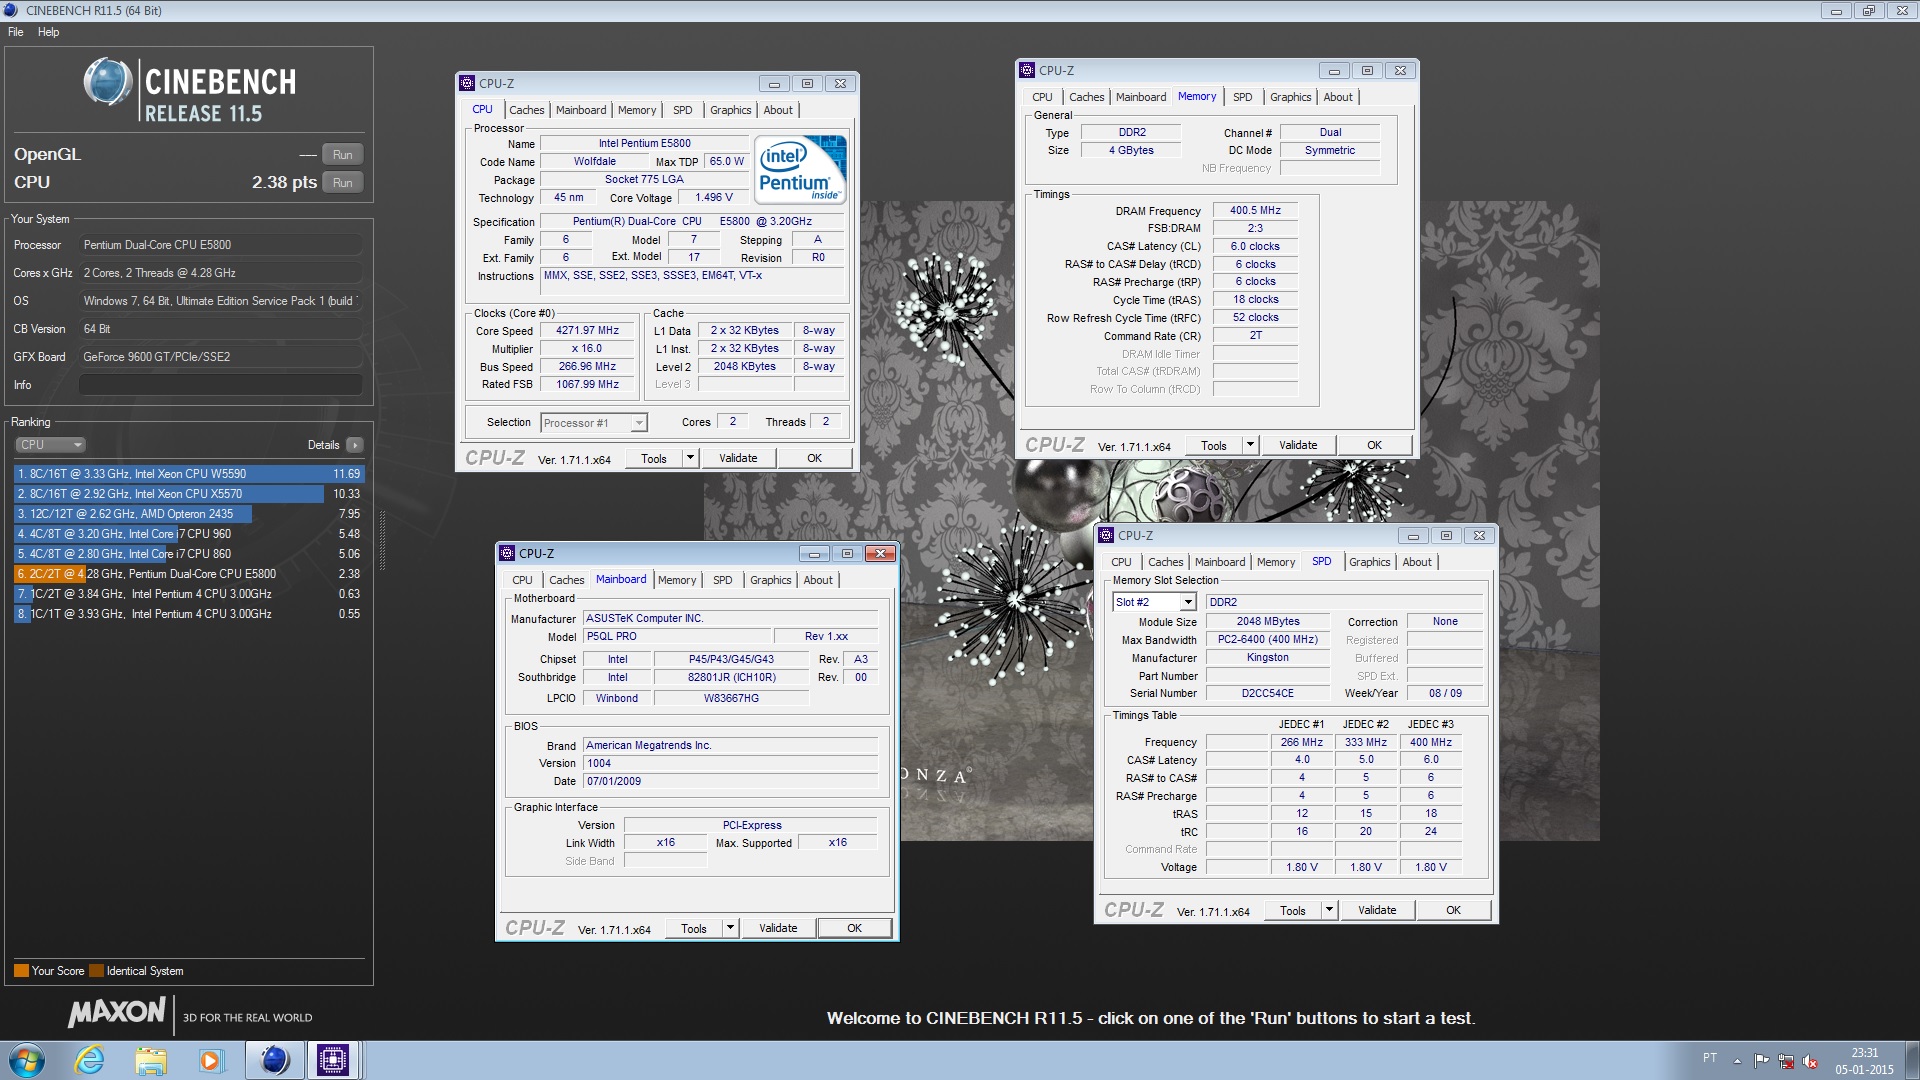Select ranking row AMD Opteron 2435
The width and height of the screenshot is (1920, 1080).
189,514
